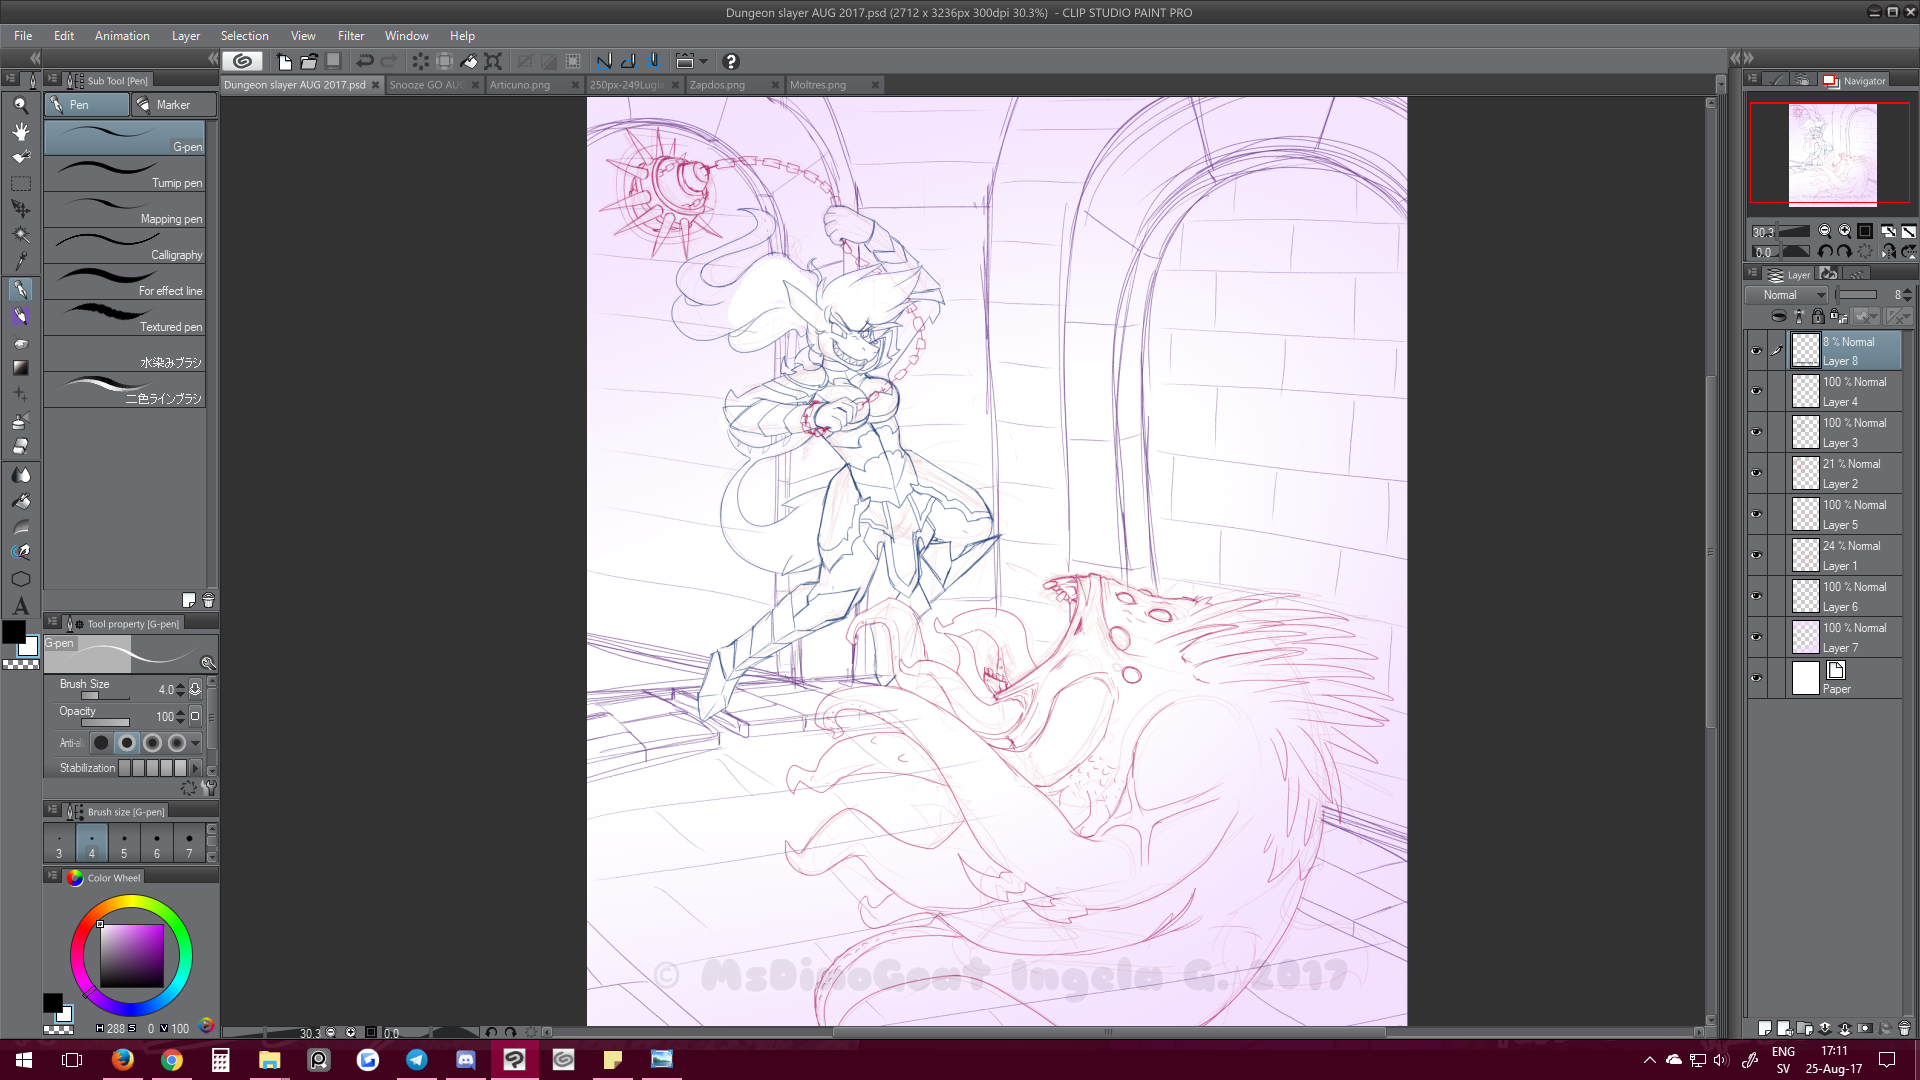
Task: Select the Zoom magnifier tool
Action: coord(20,105)
